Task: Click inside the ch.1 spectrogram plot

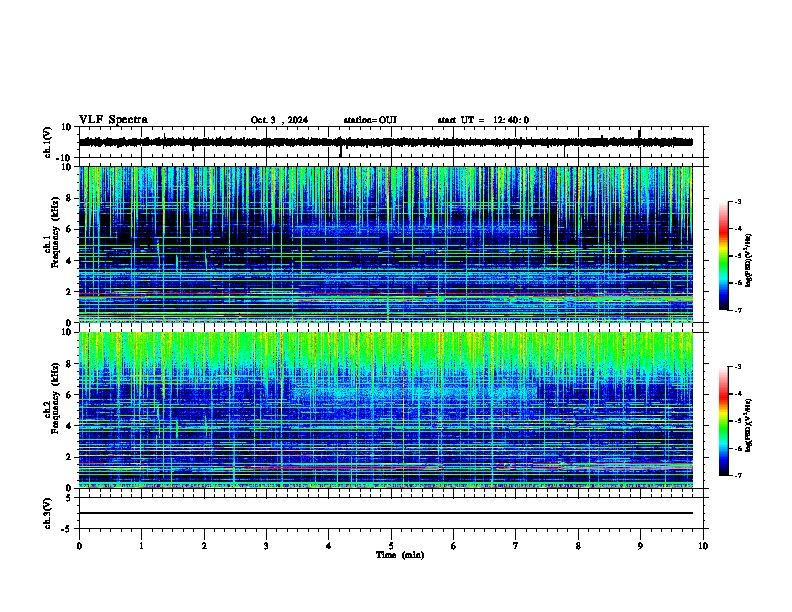Action: pos(386,244)
